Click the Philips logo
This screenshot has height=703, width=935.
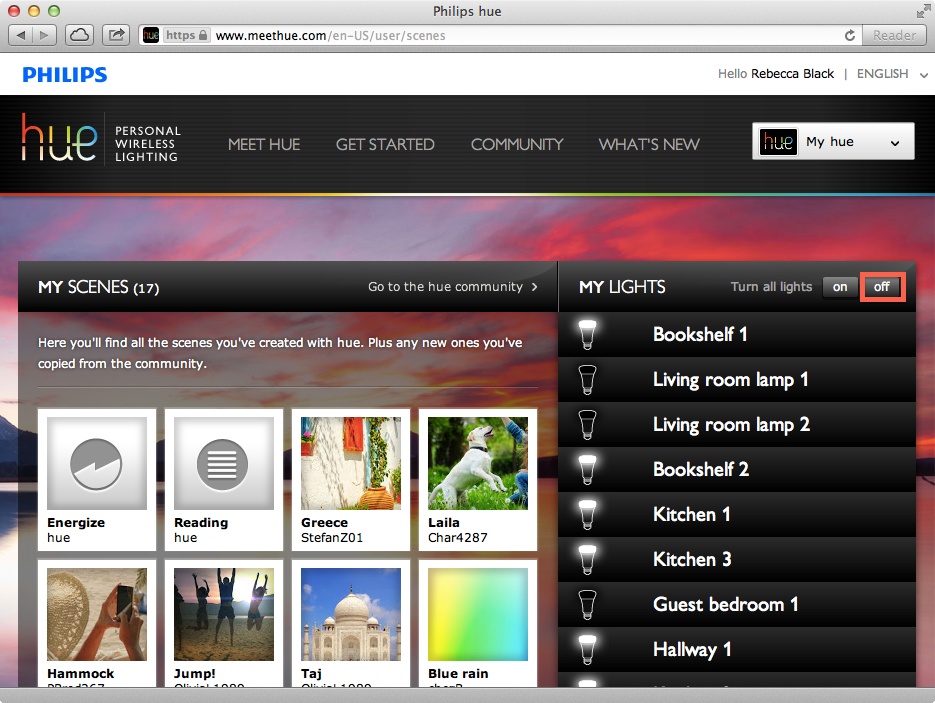pos(65,75)
